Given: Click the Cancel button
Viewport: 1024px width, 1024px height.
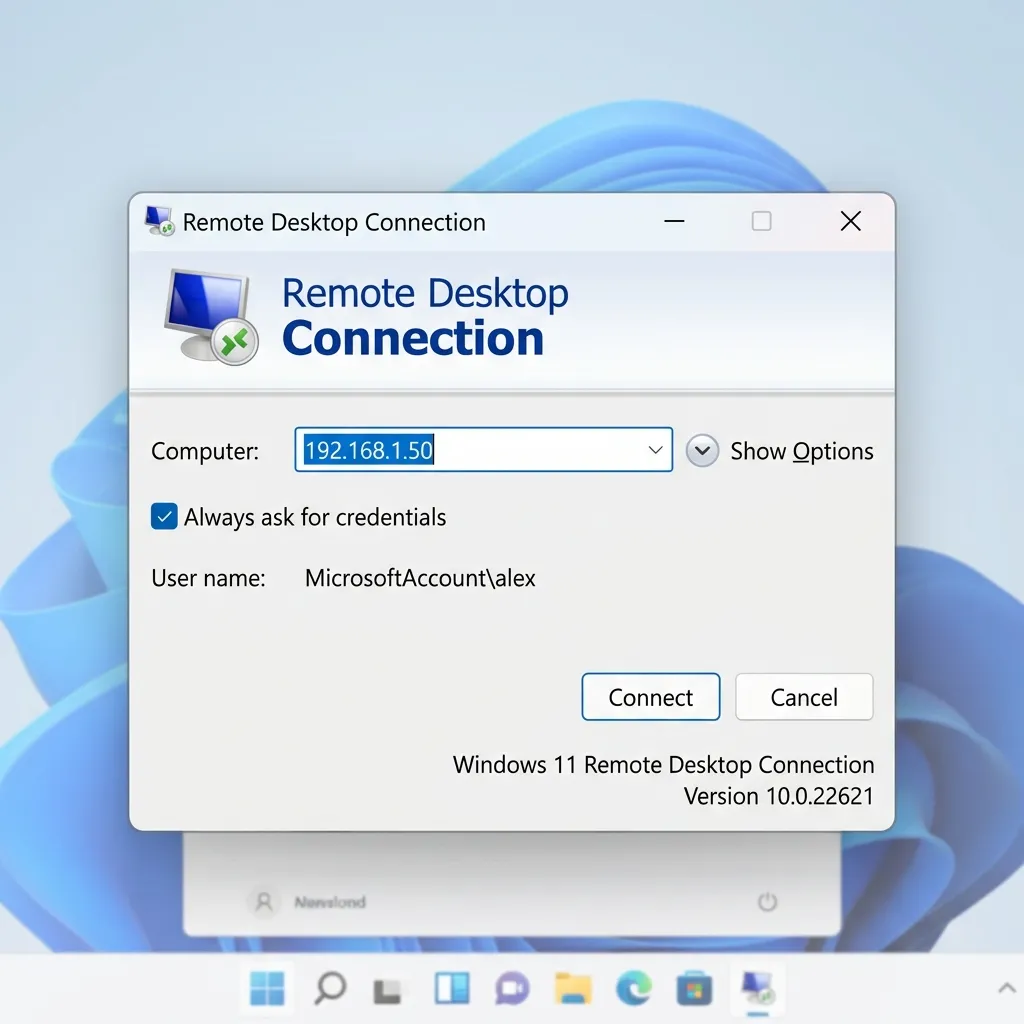Looking at the screenshot, I should [x=804, y=697].
